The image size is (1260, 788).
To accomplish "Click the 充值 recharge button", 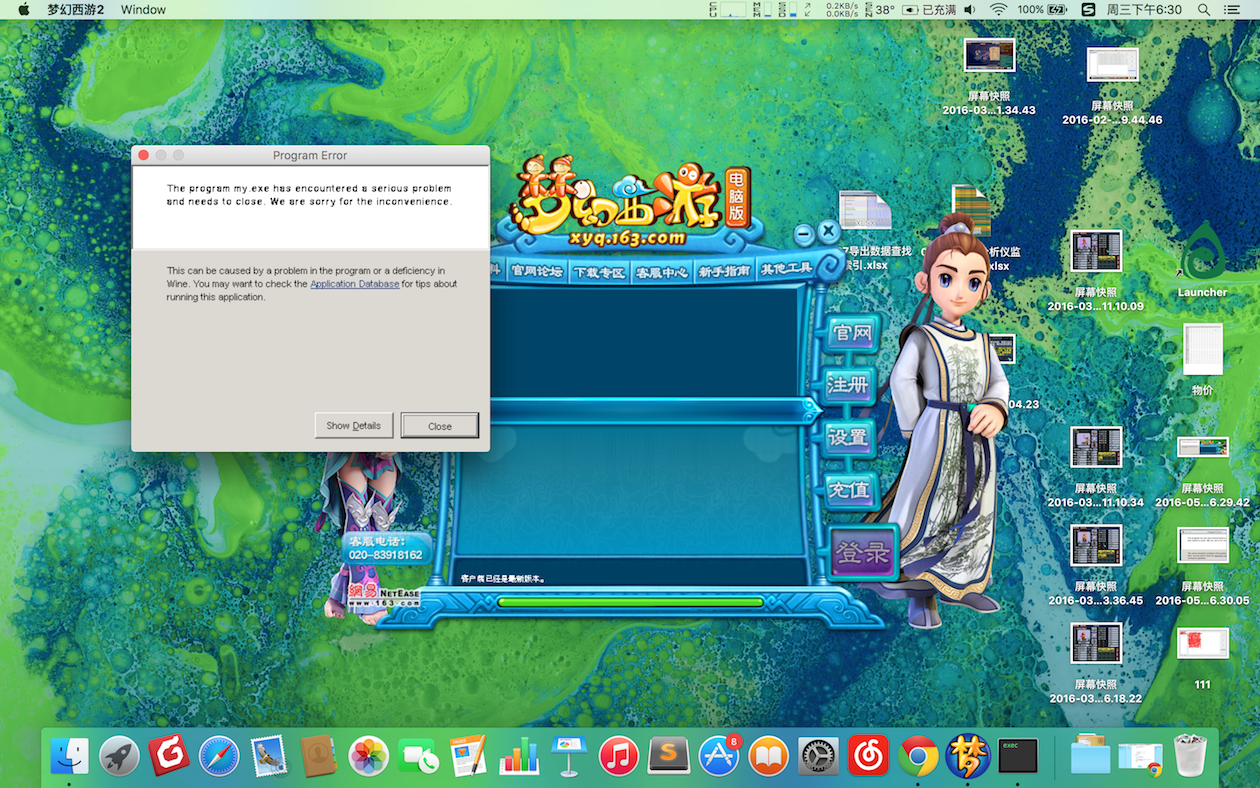I will (x=851, y=491).
